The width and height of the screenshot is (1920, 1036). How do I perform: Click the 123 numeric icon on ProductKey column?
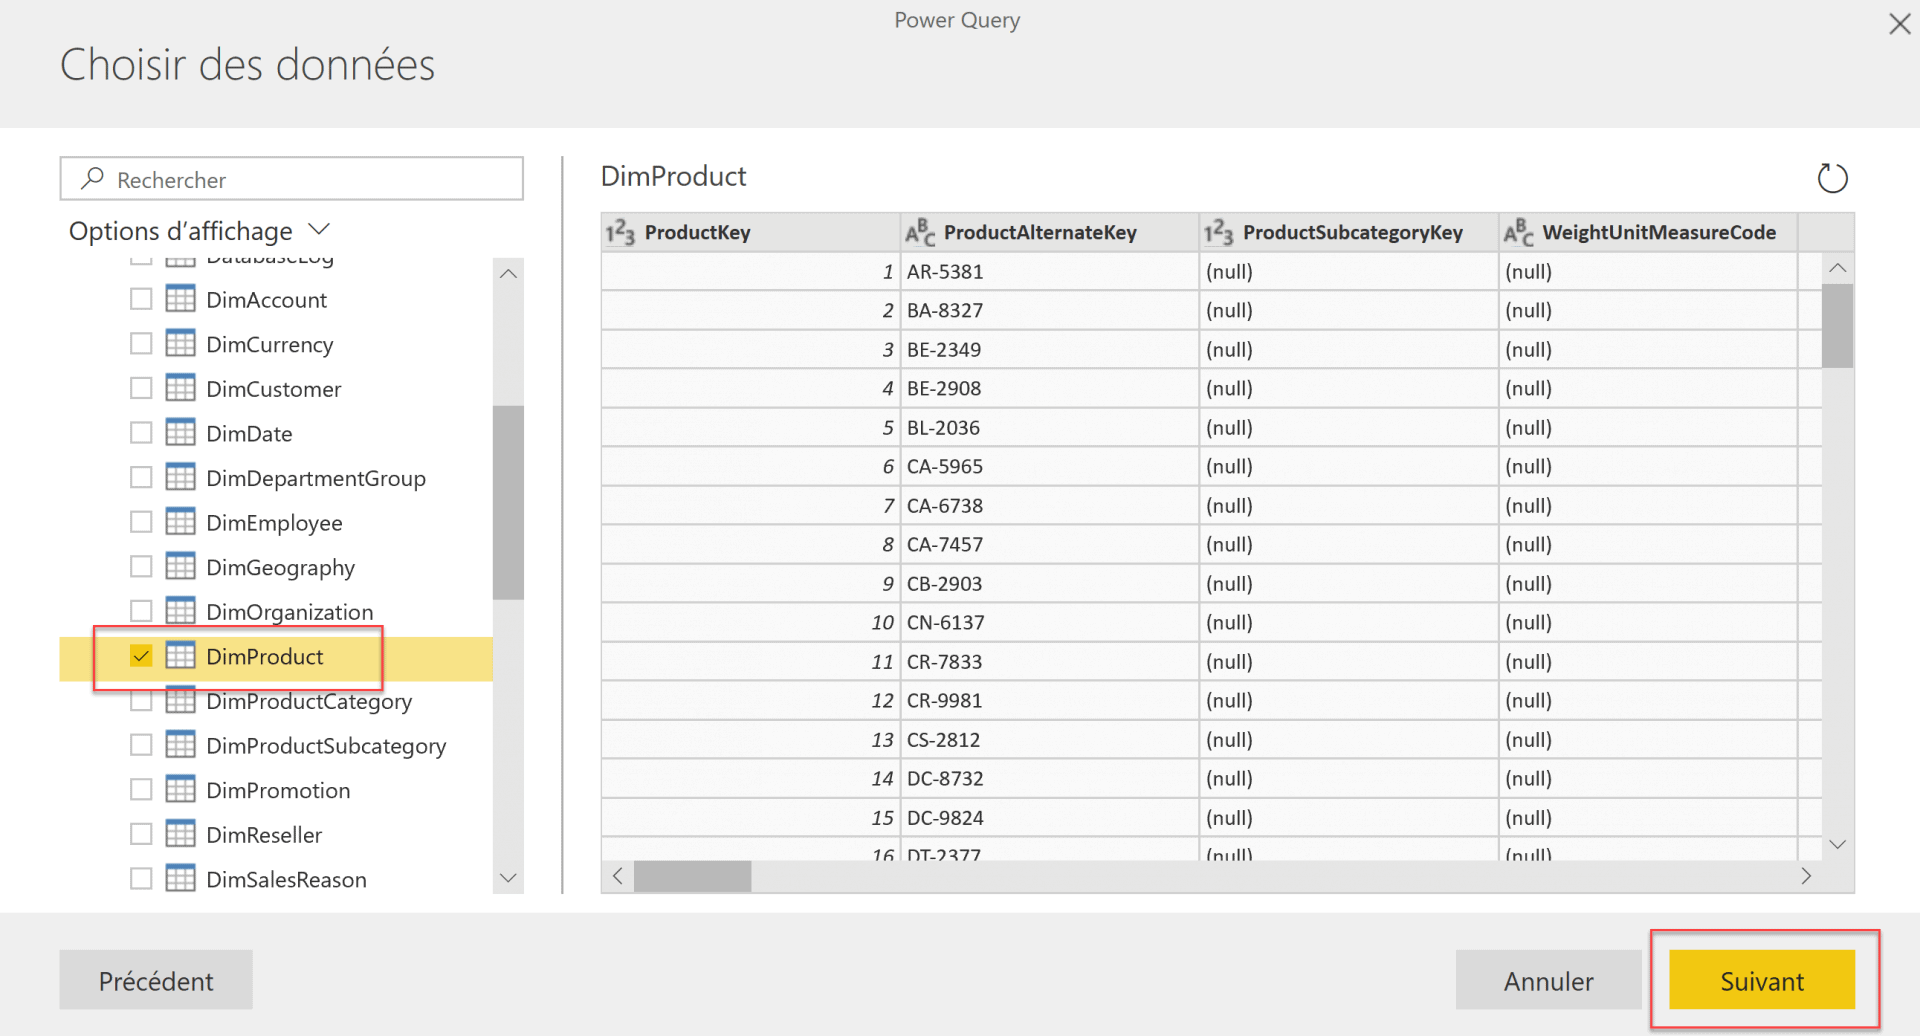coord(619,232)
